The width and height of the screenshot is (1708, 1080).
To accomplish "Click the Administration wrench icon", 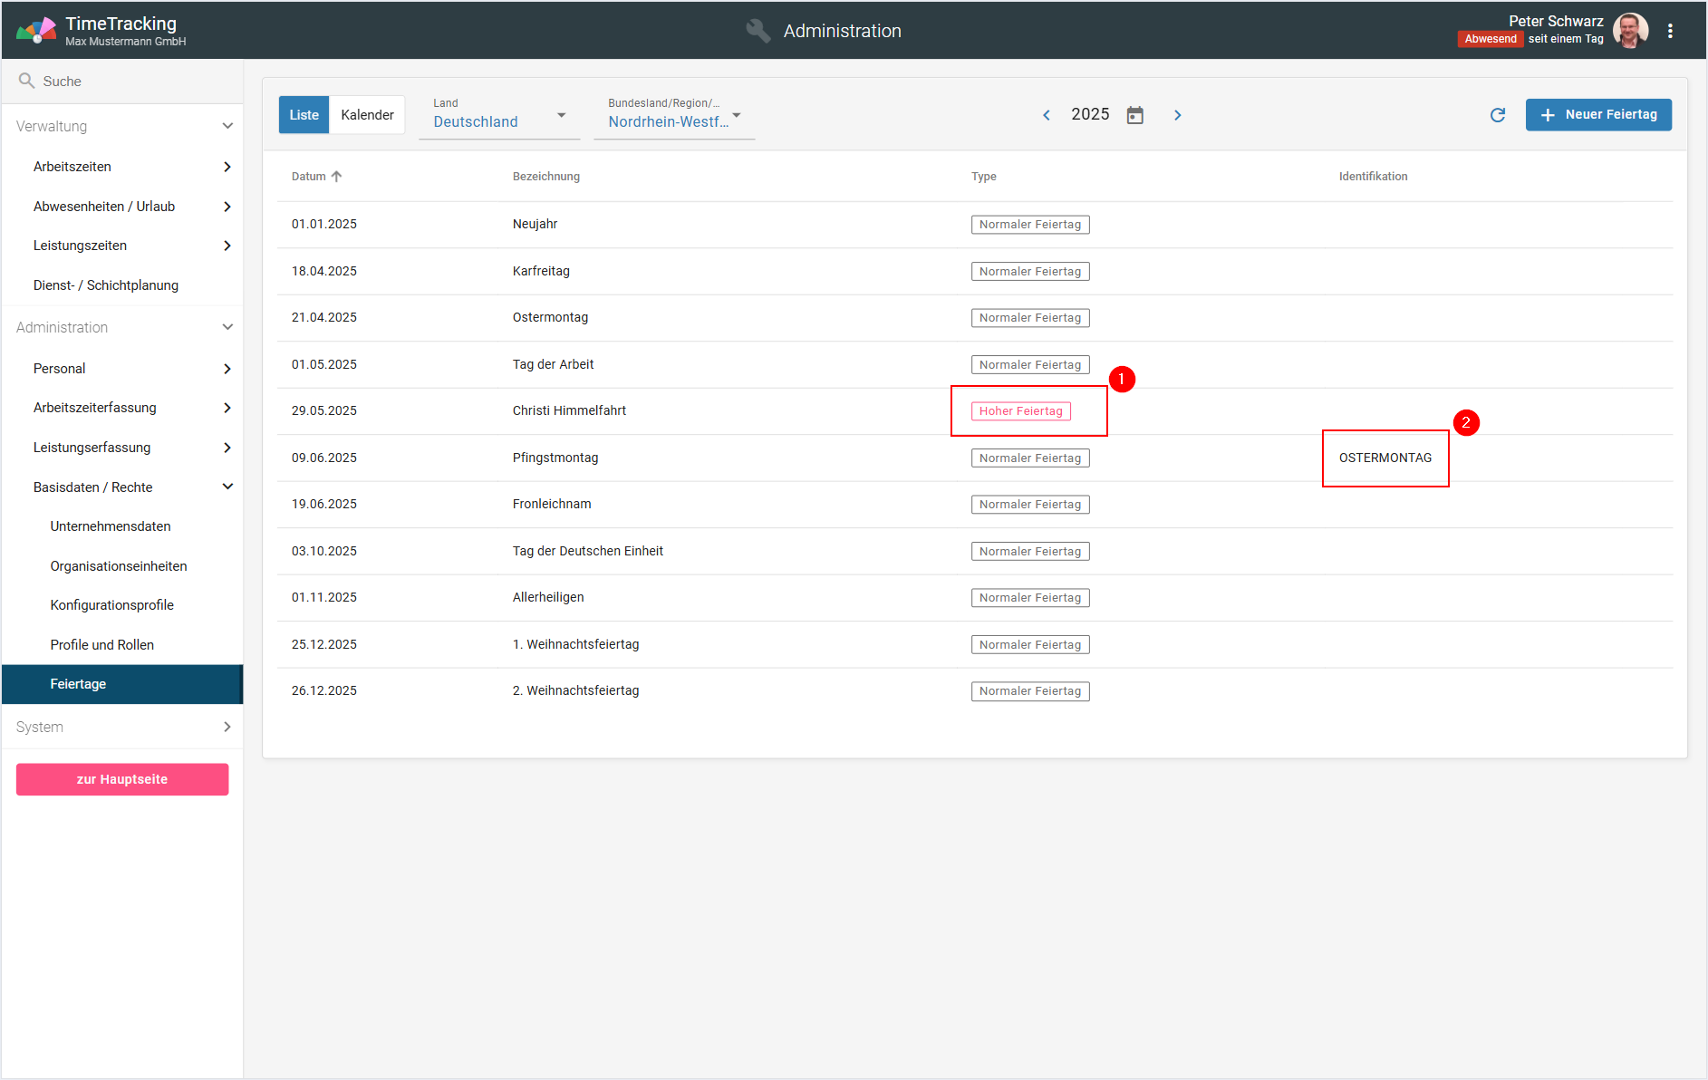I will [x=758, y=31].
